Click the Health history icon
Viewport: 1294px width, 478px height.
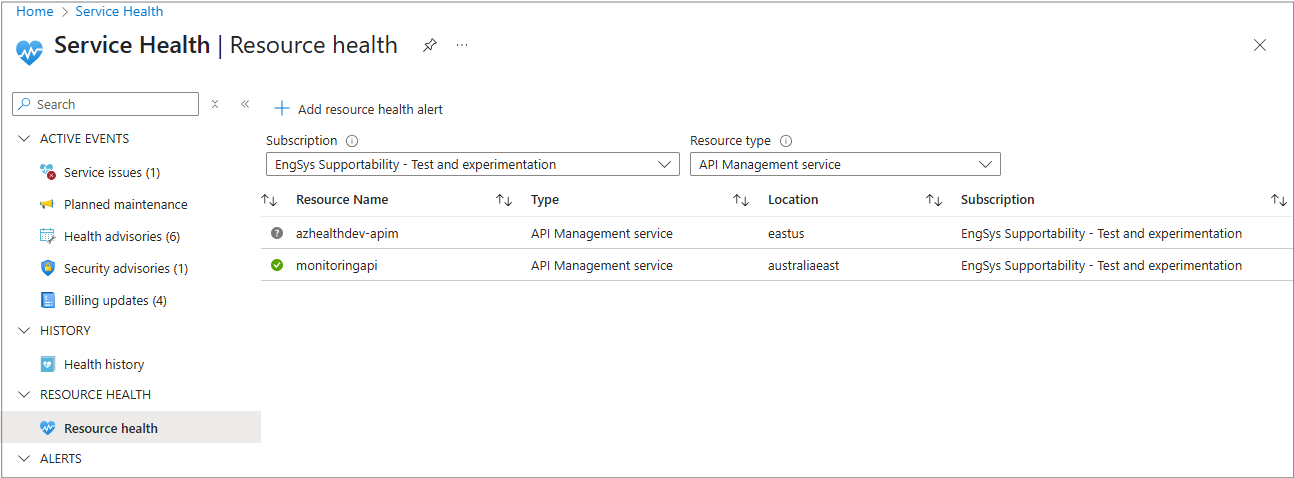pyautogui.click(x=47, y=364)
